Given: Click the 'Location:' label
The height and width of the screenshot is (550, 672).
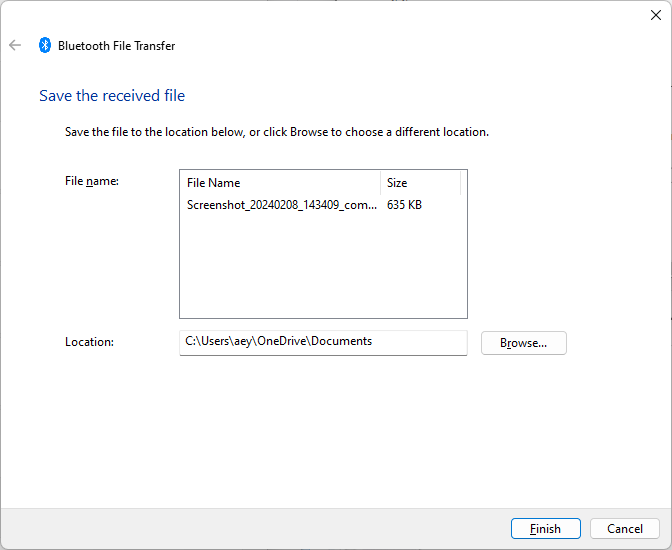Looking at the screenshot, I should [90, 342].
